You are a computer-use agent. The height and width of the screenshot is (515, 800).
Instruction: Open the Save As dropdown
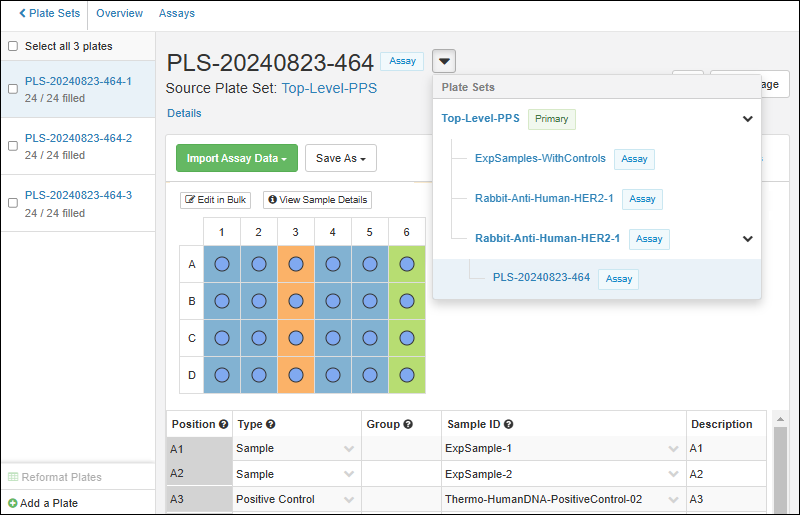click(340, 158)
